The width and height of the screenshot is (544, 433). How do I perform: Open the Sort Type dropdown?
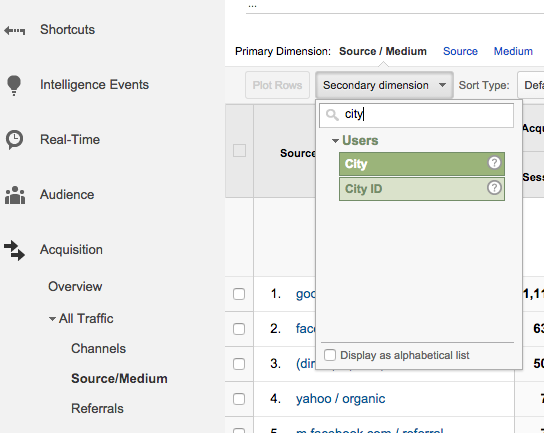point(530,85)
